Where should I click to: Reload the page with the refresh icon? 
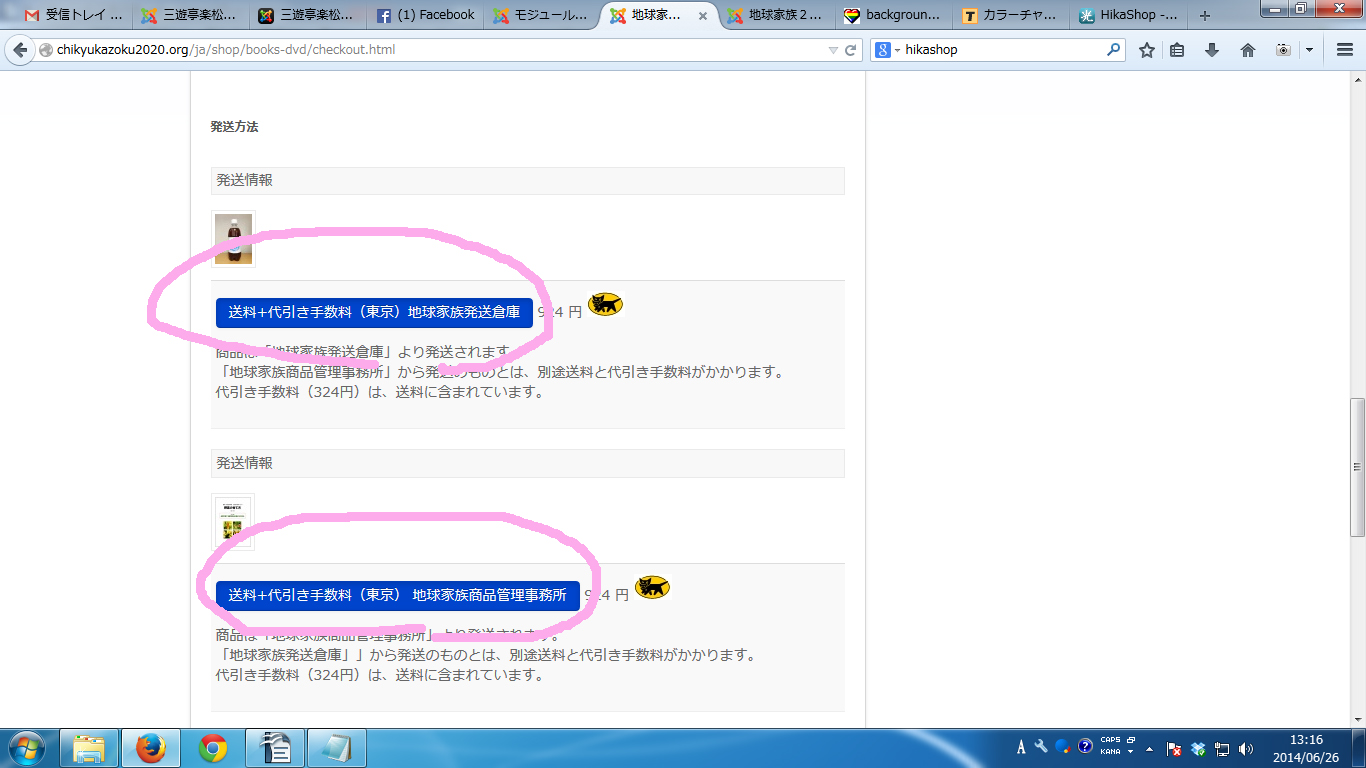pos(851,50)
